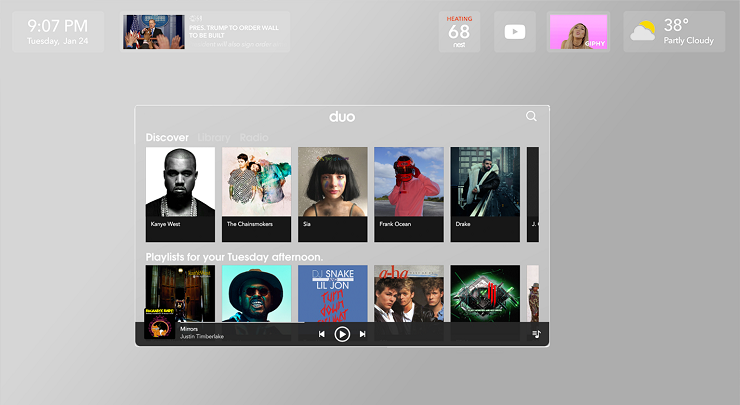Switch to the Library tab
Screen dimensions: 740x405
click(214, 137)
